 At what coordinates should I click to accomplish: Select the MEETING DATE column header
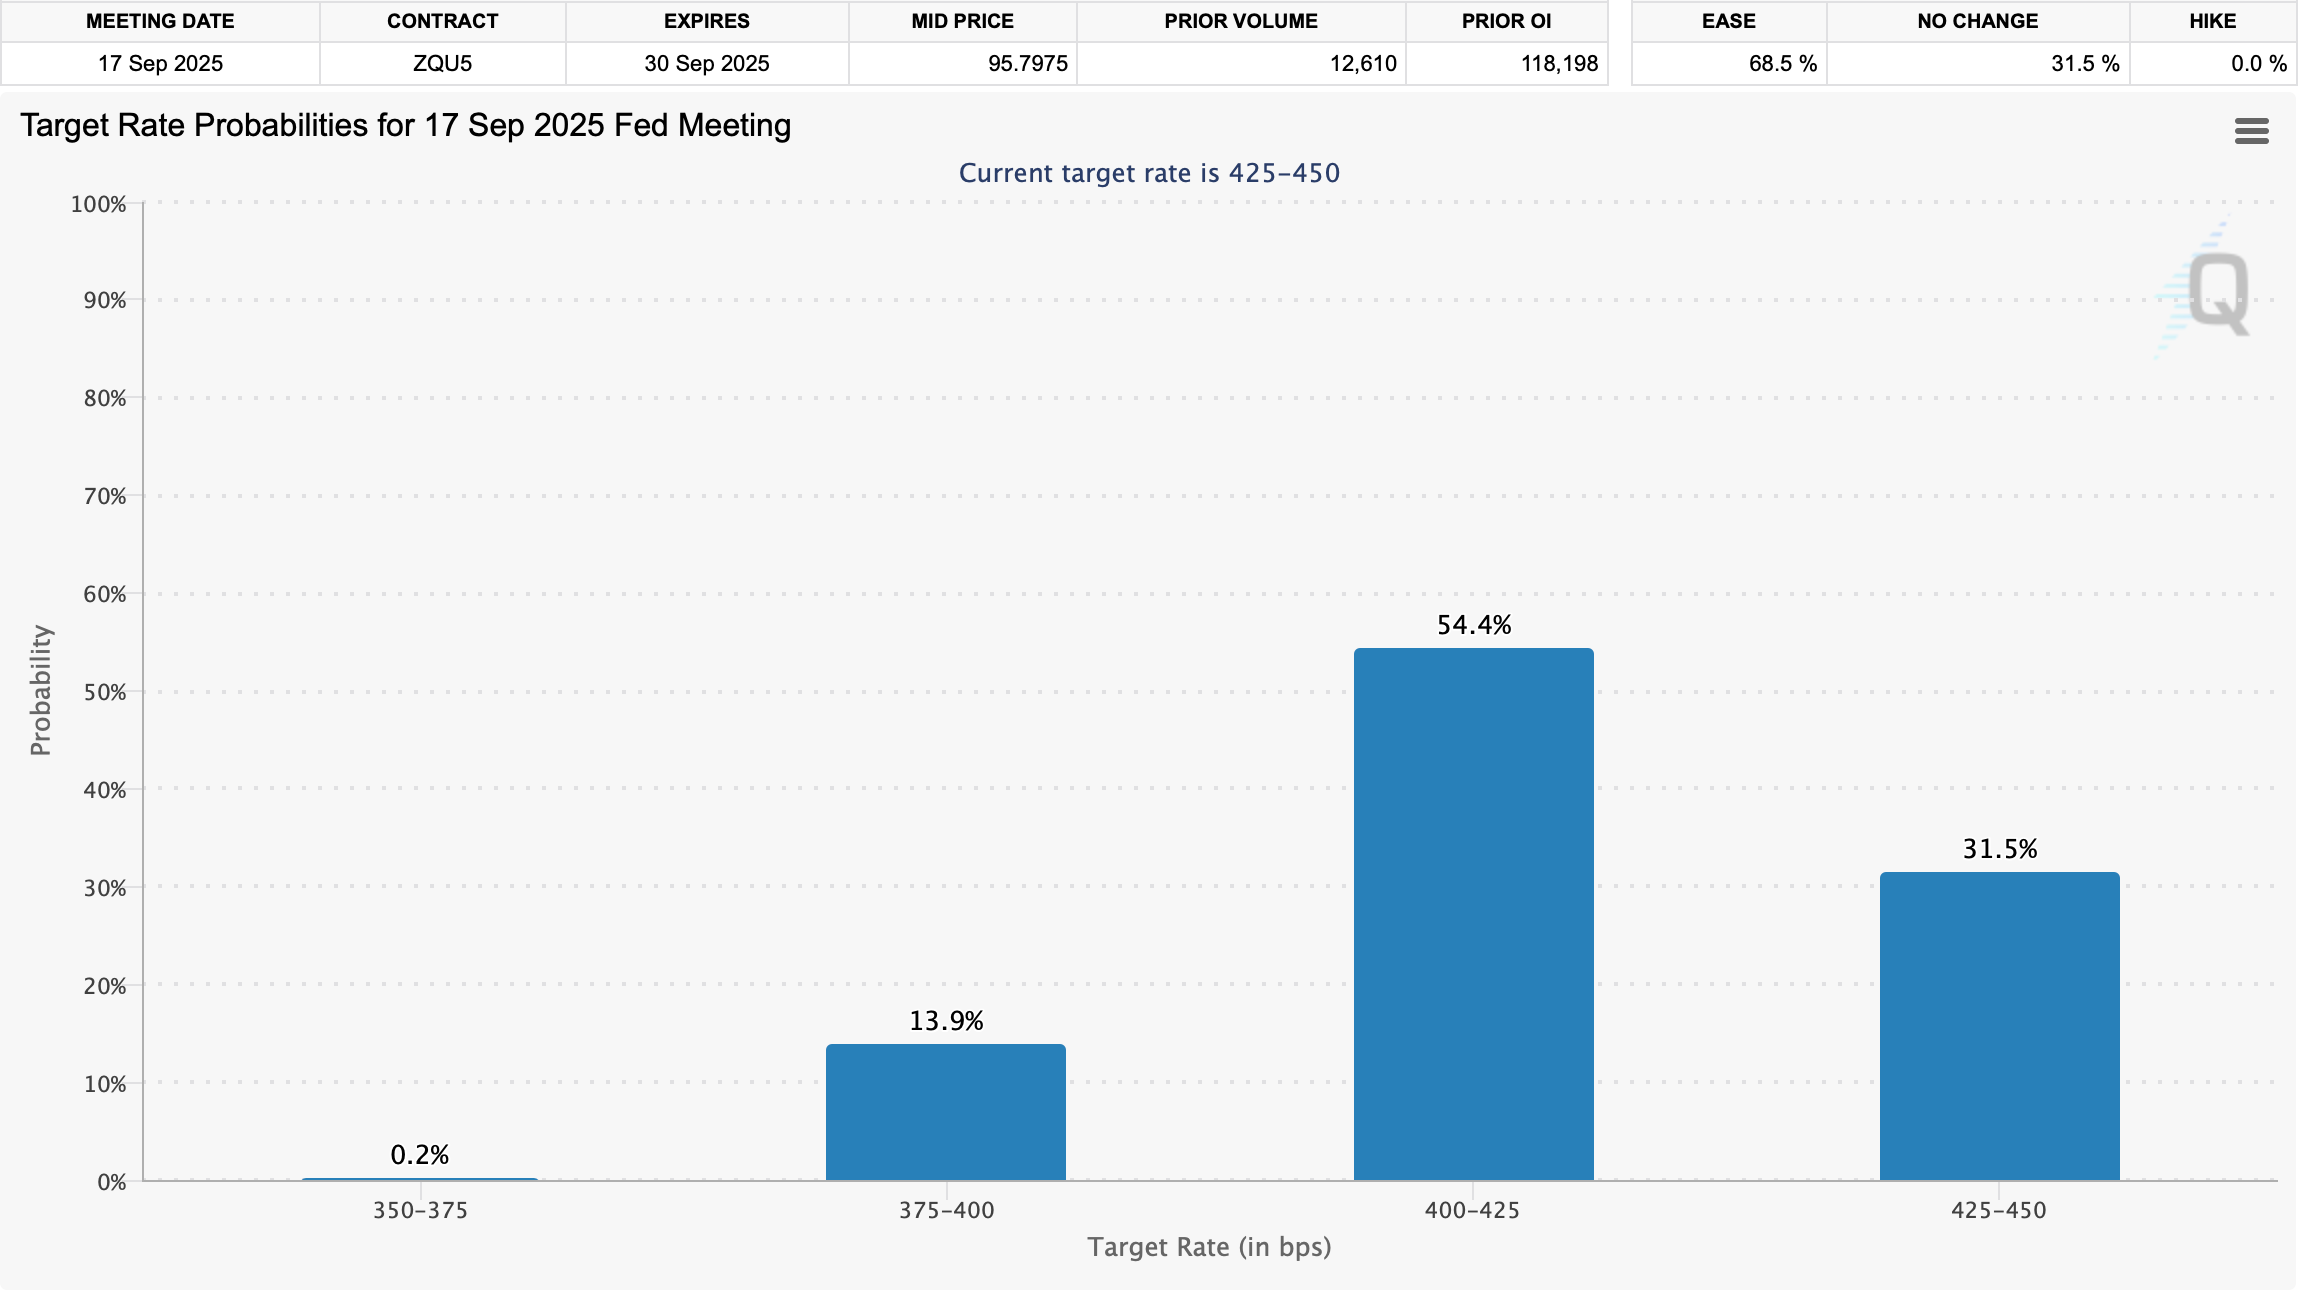click(x=160, y=21)
